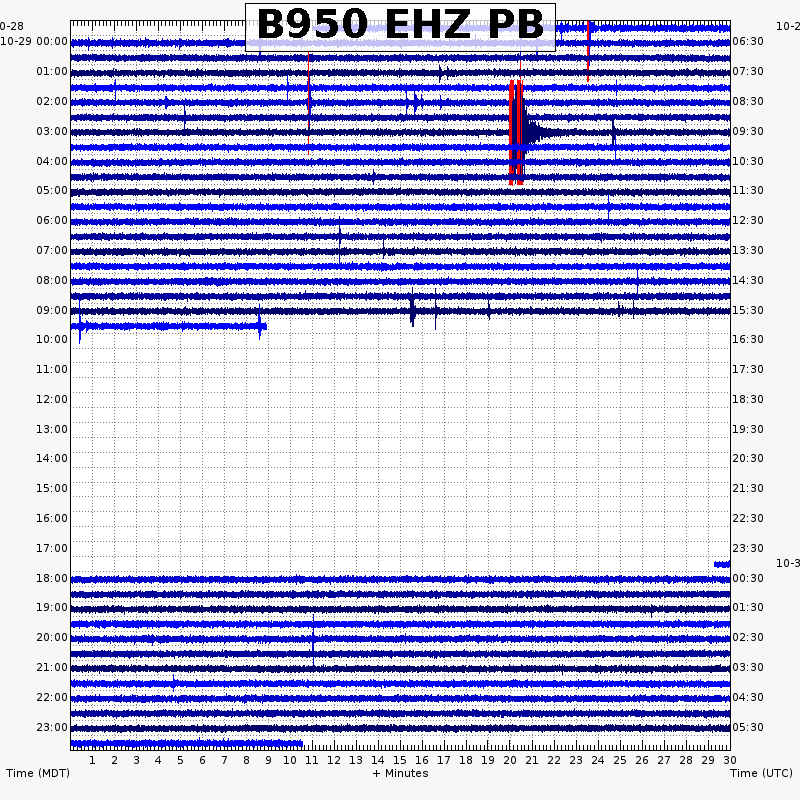Screen dimensions: 800x800
Task: Choose the 18:30 UTC time label
Action: pyautogui.click(x=748, y=399)
